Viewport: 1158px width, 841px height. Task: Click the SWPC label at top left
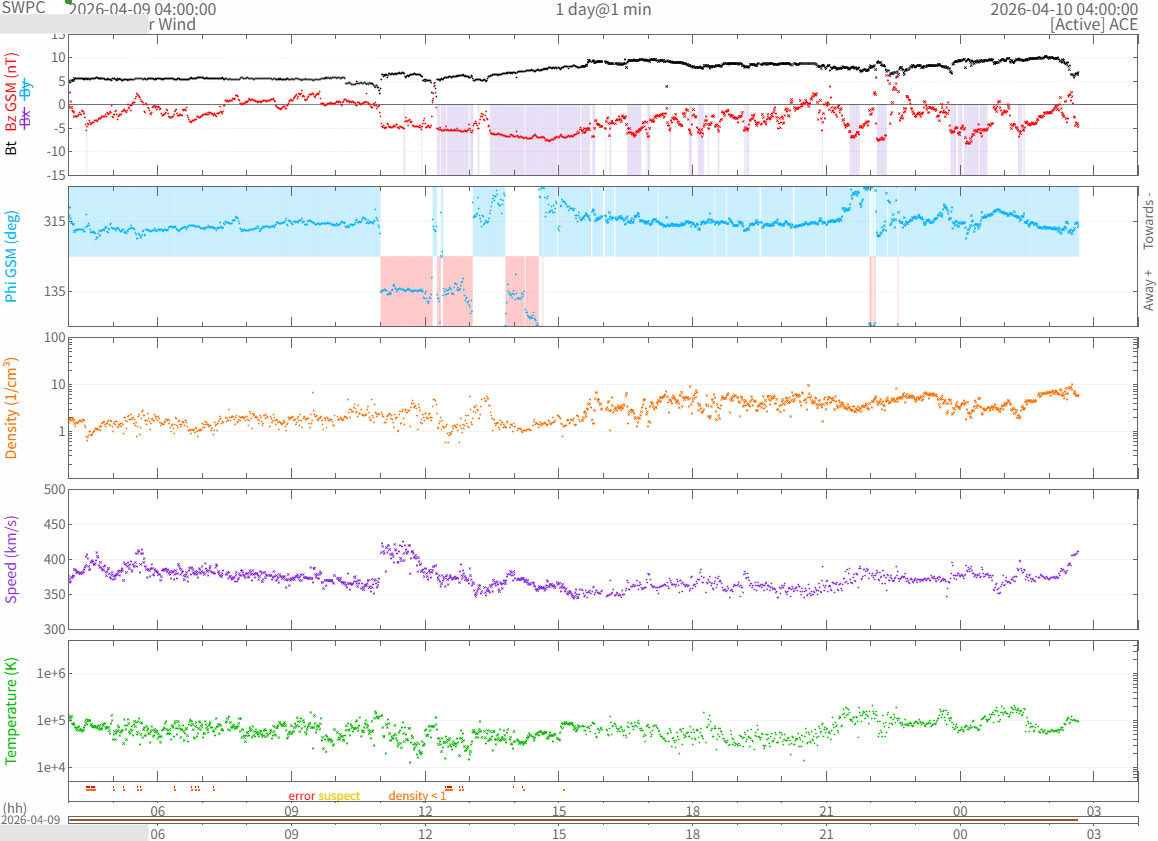pyautogui.click(x=24, y=7)
